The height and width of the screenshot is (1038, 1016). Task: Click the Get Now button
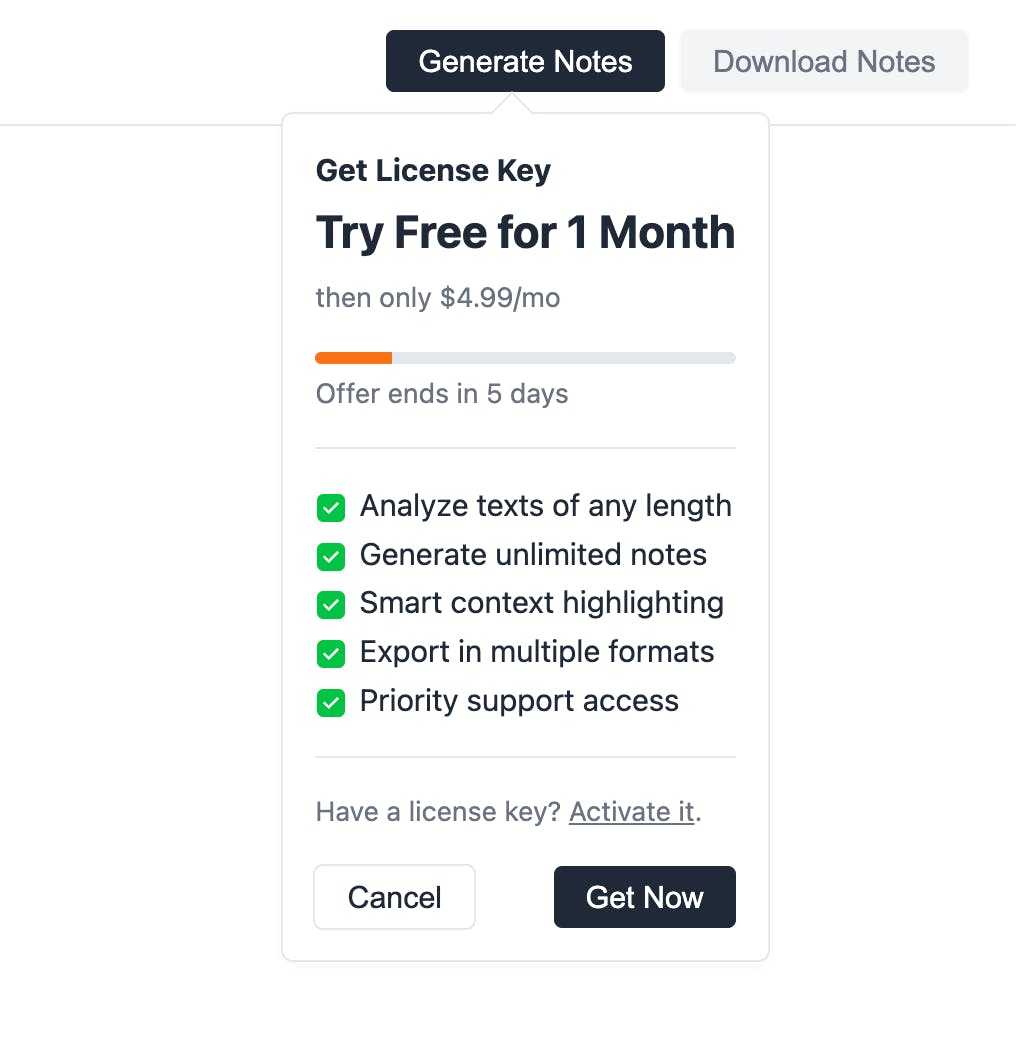tap(644, 897)
